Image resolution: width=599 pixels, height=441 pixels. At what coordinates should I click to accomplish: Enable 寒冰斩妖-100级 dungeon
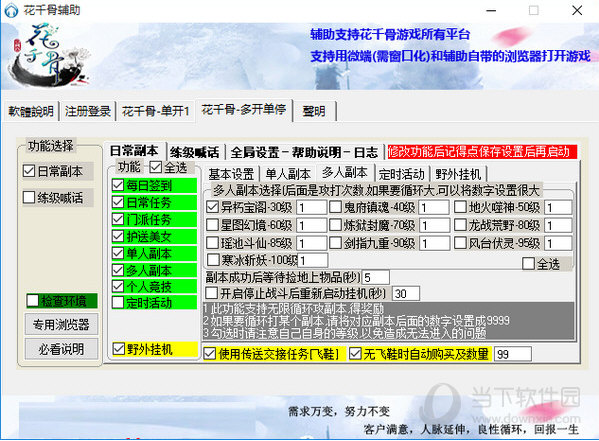[x=213, y=260]
